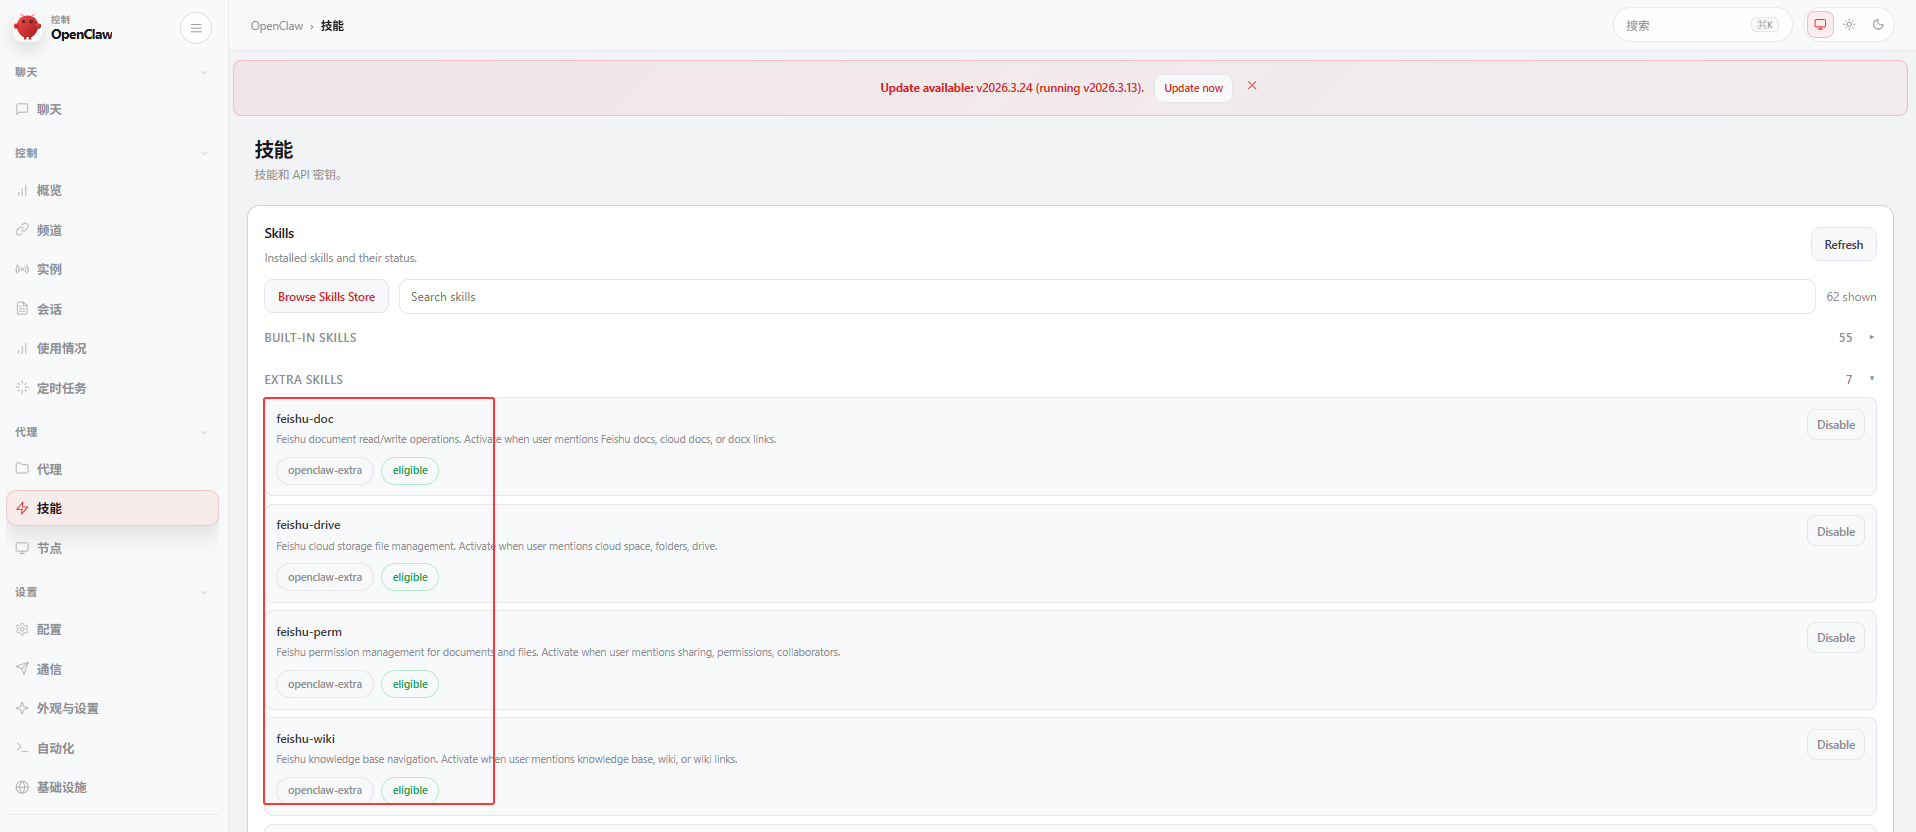Expand the BUILT-IN SKILLS group
Image resolution: width=1916 pixels, height=832 pixels.
pos(1069,338)
